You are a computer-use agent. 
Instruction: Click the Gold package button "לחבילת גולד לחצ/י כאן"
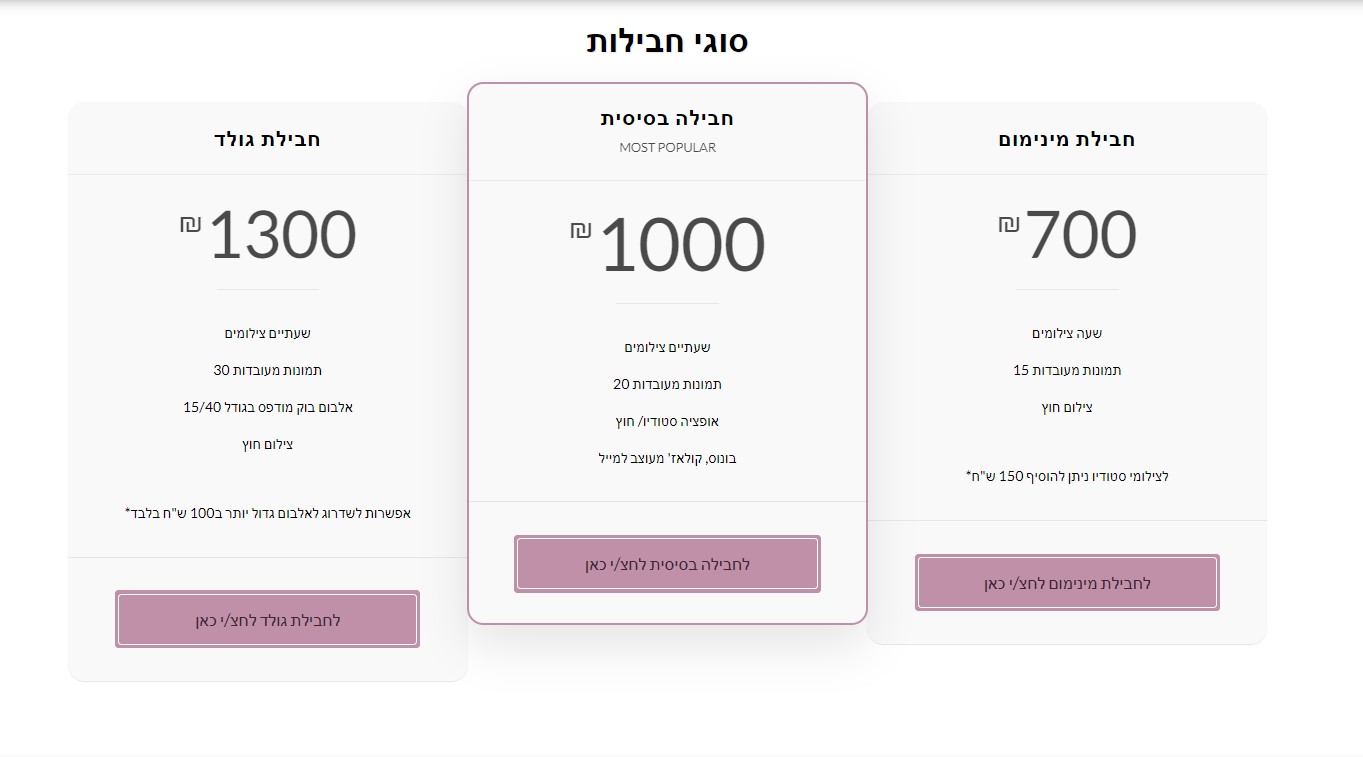click(267, 620)
